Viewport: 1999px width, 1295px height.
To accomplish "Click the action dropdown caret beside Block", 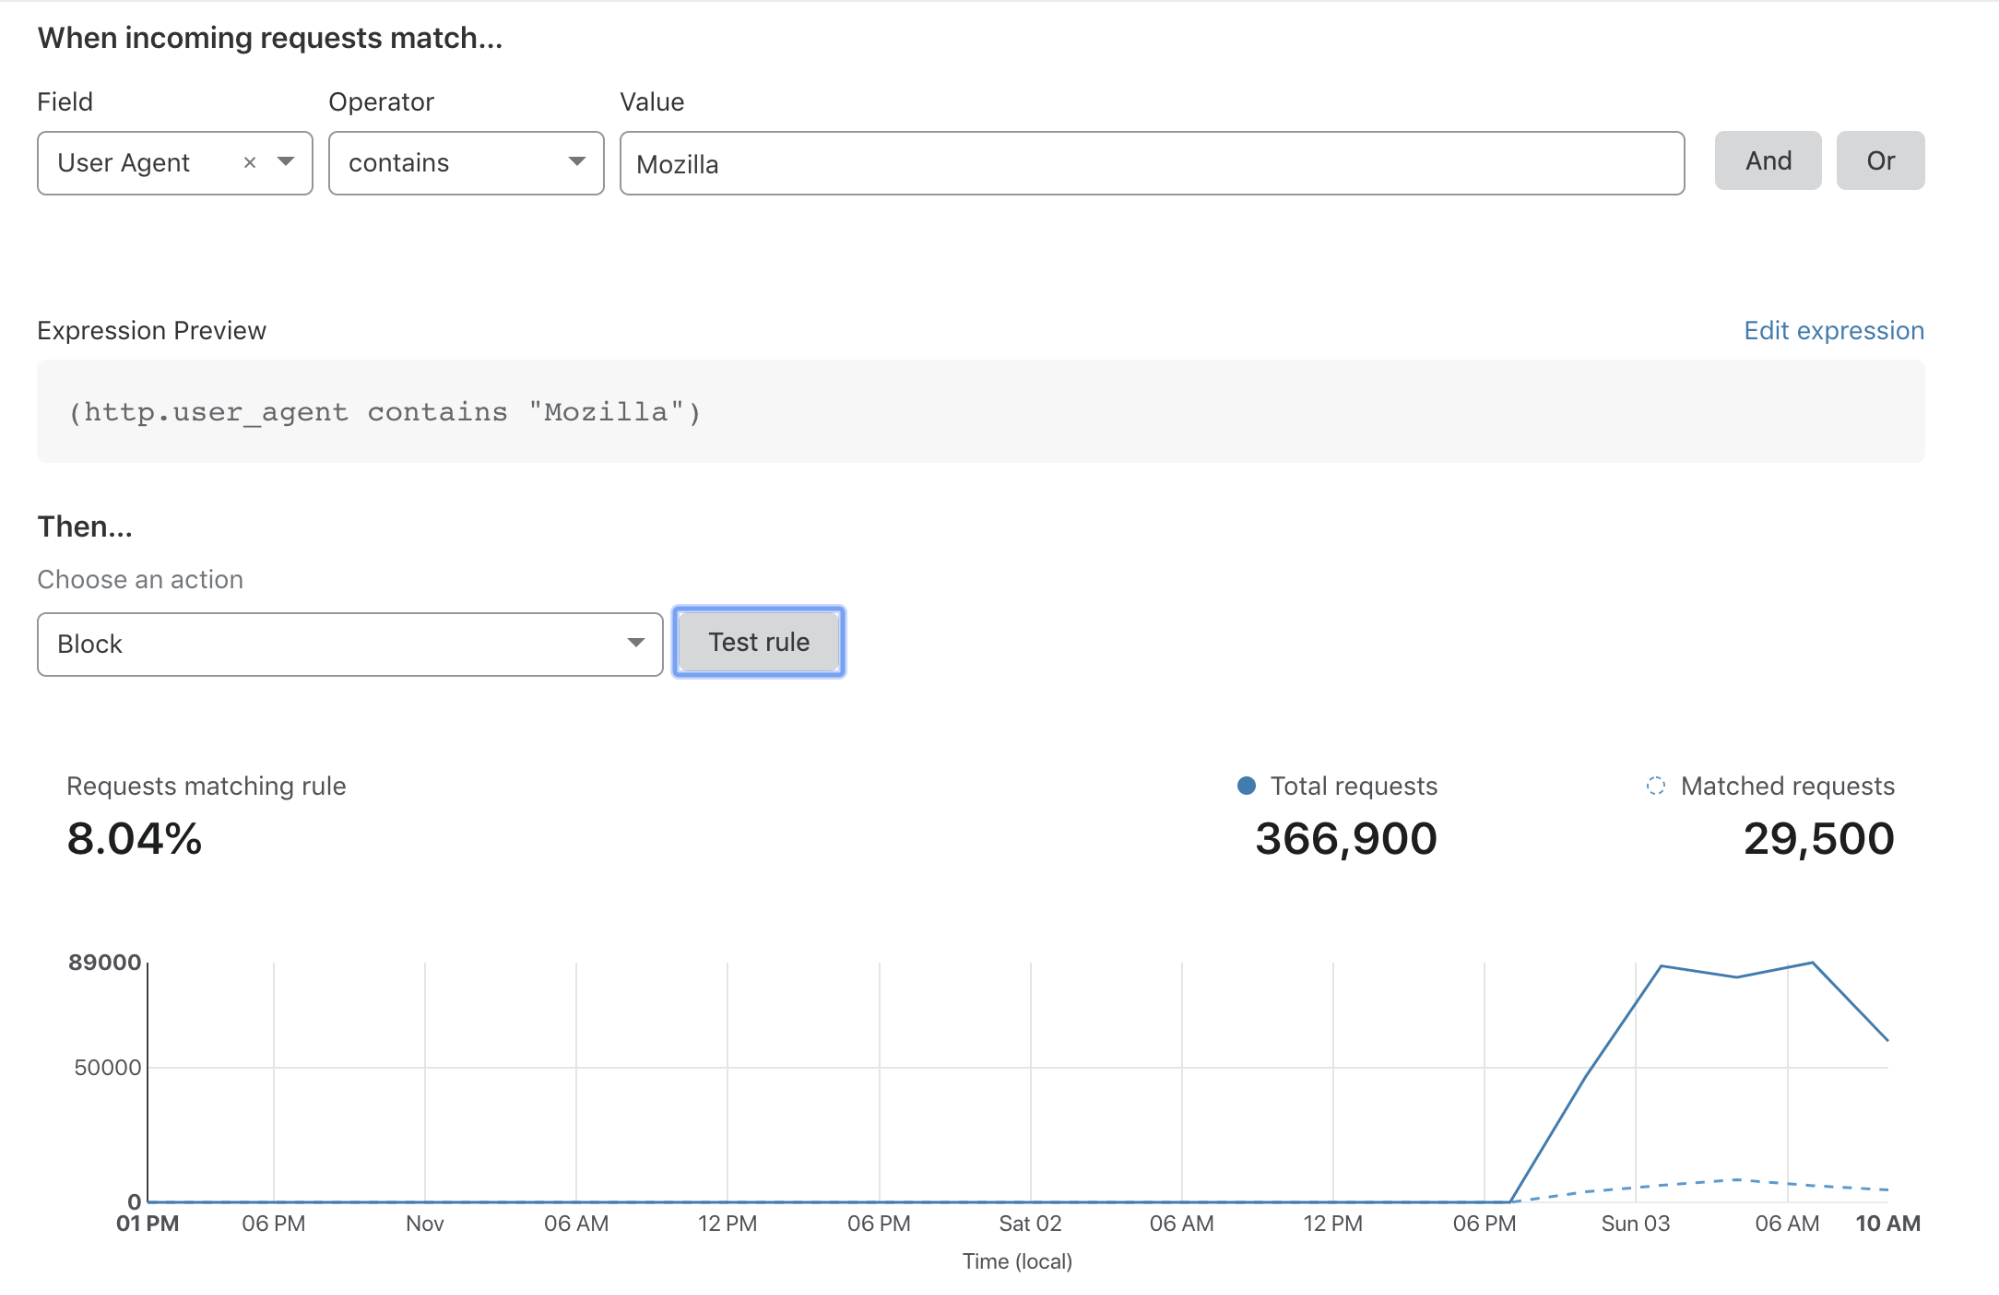I will click(637, 643).
